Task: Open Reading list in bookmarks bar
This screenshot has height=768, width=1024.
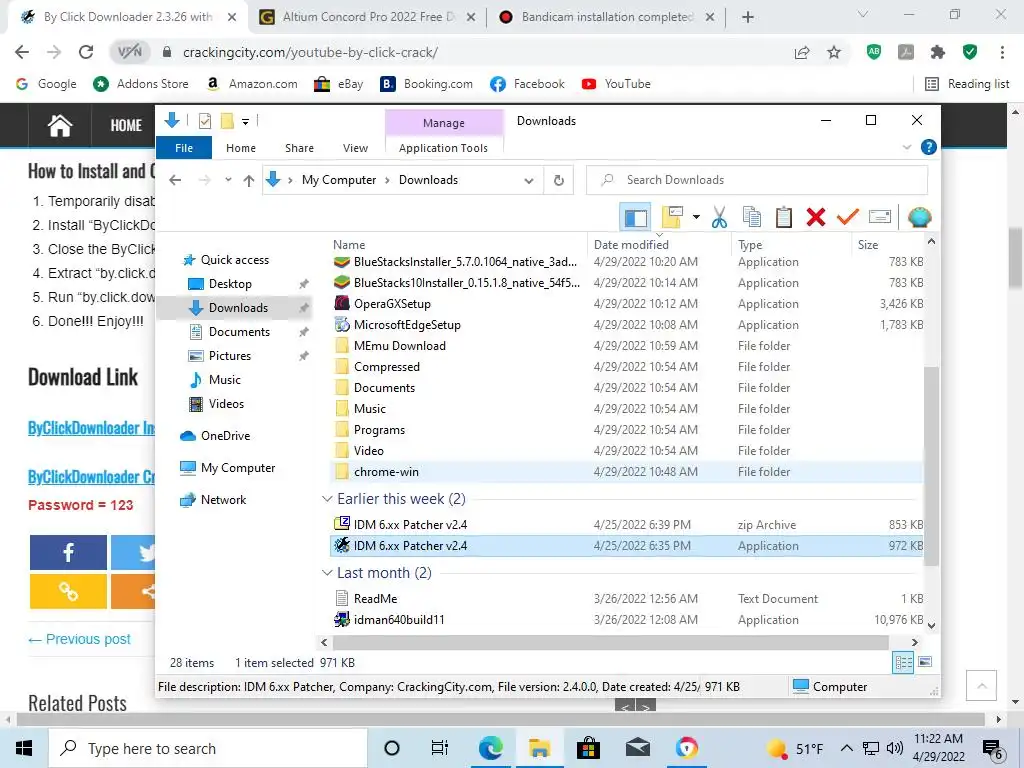Action: tap(967, 84)
